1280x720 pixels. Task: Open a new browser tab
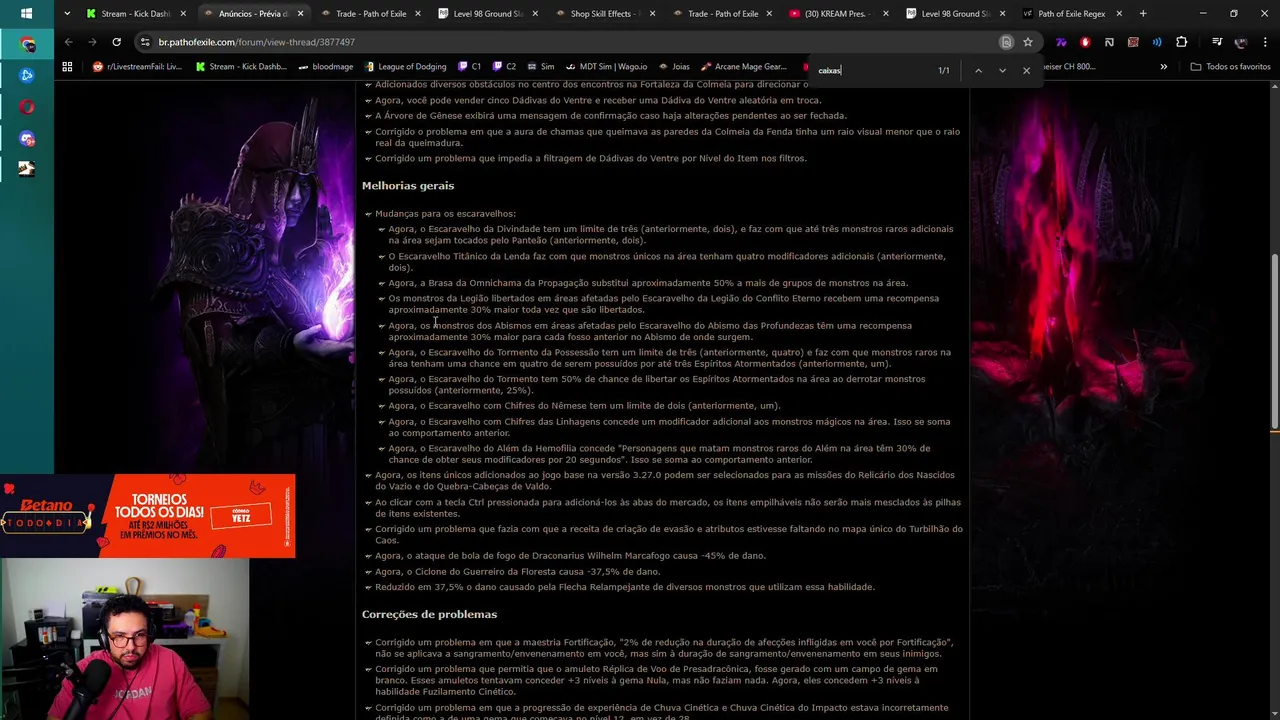(1143, 14)
